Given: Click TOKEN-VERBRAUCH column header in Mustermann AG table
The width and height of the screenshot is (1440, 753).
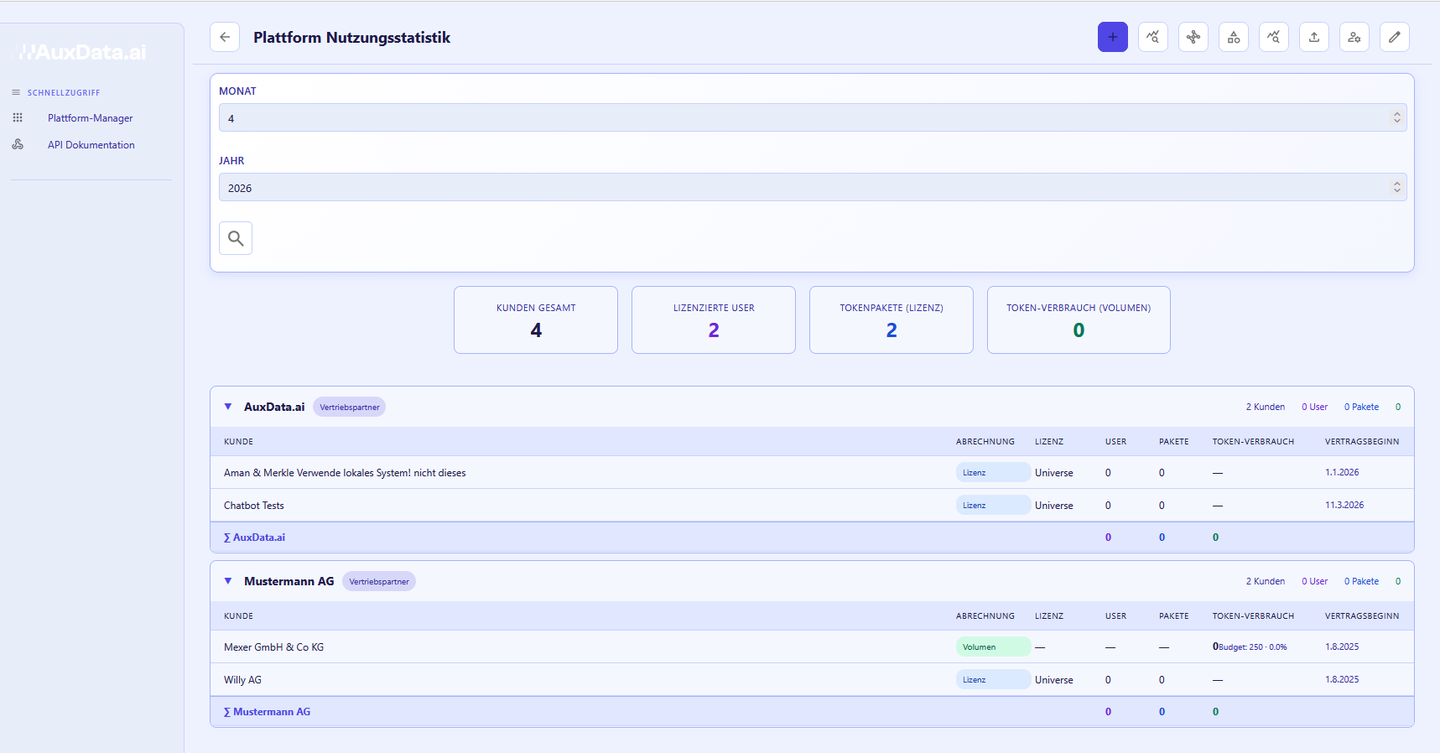Looking at the screenshot, I should point(1253,616).
